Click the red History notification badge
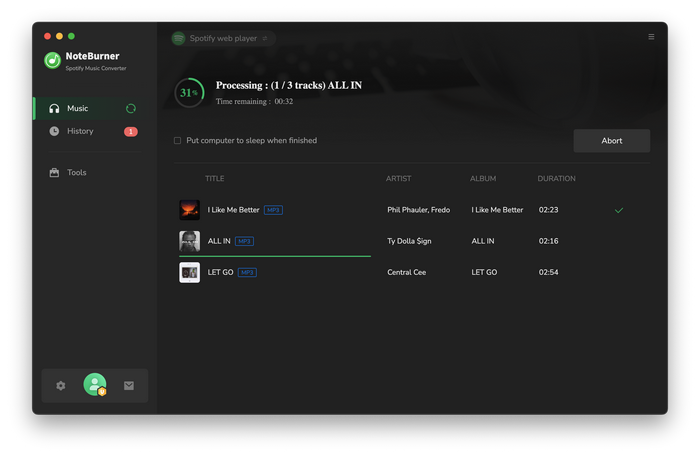This screenshot has height=457, width=700. [x=131, y=132]
